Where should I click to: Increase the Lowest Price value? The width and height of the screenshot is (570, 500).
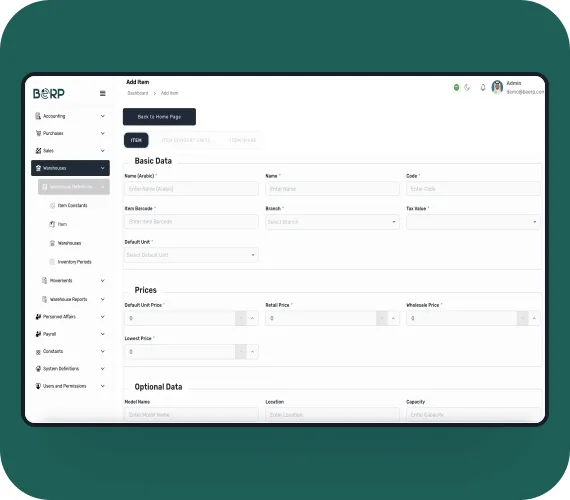252,352
